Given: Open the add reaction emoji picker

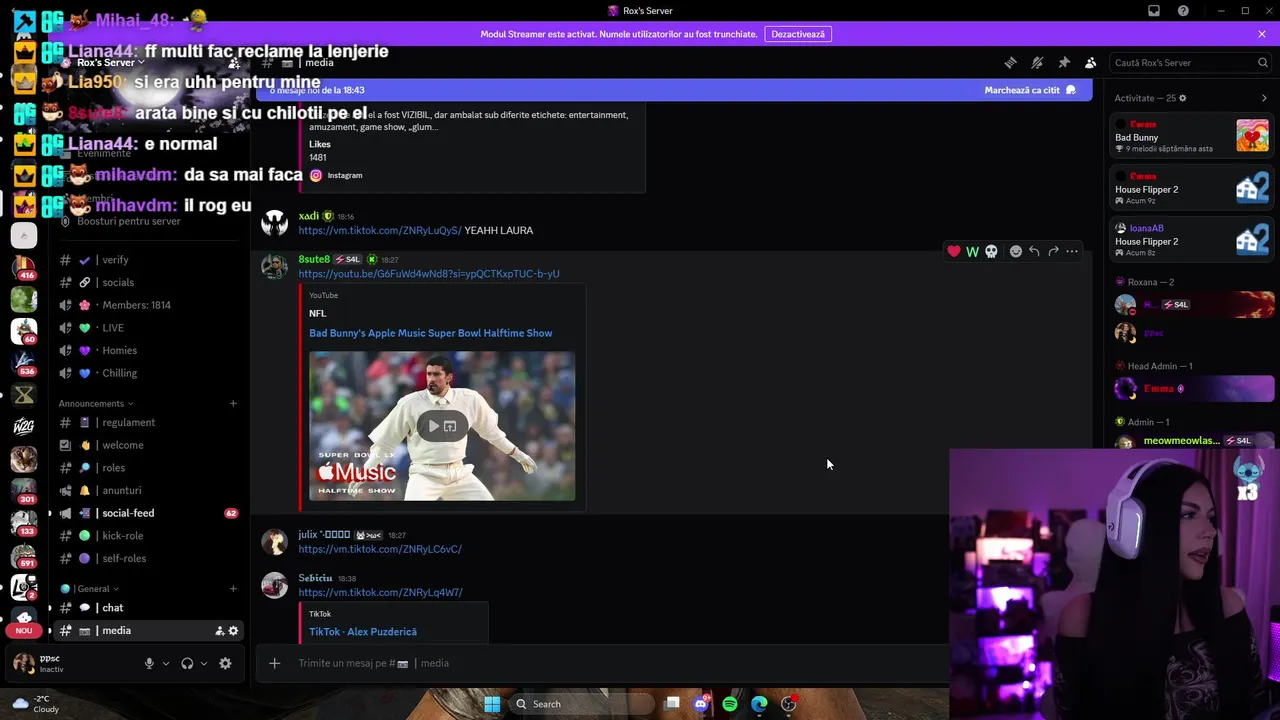Looking at the screenshot, I should coord(1015,251).
